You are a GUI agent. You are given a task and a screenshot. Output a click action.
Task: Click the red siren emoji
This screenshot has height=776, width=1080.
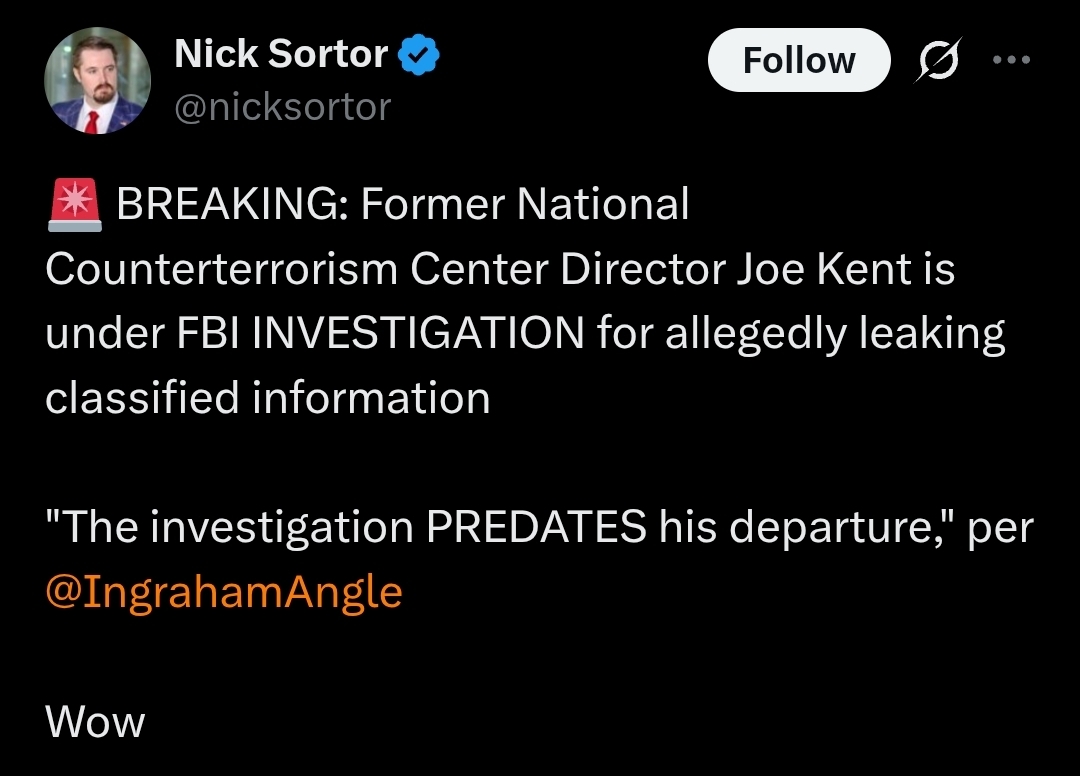click(73, 205)
